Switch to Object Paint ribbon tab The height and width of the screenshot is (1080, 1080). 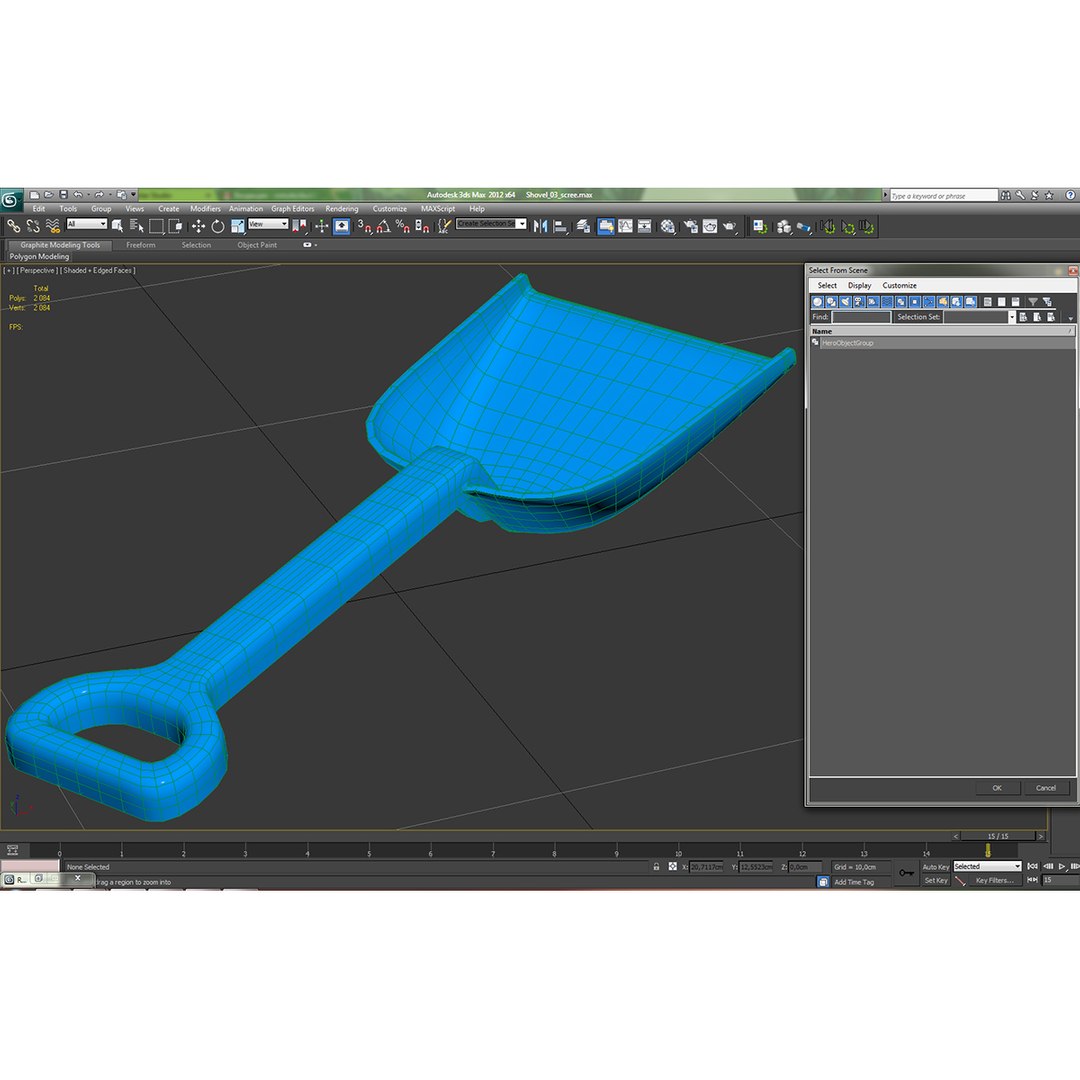pyautogui.click(x=257, y=245)
